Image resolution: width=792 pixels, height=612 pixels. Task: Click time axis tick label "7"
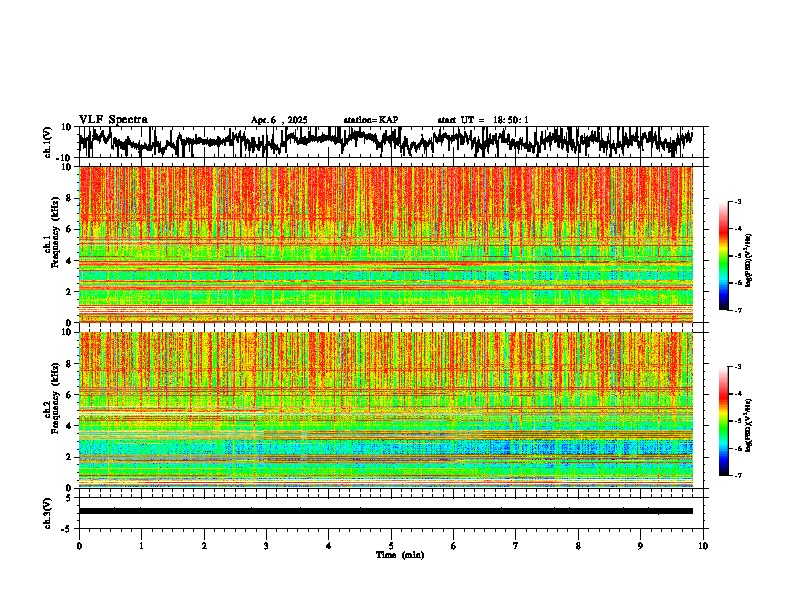[516, 546]
